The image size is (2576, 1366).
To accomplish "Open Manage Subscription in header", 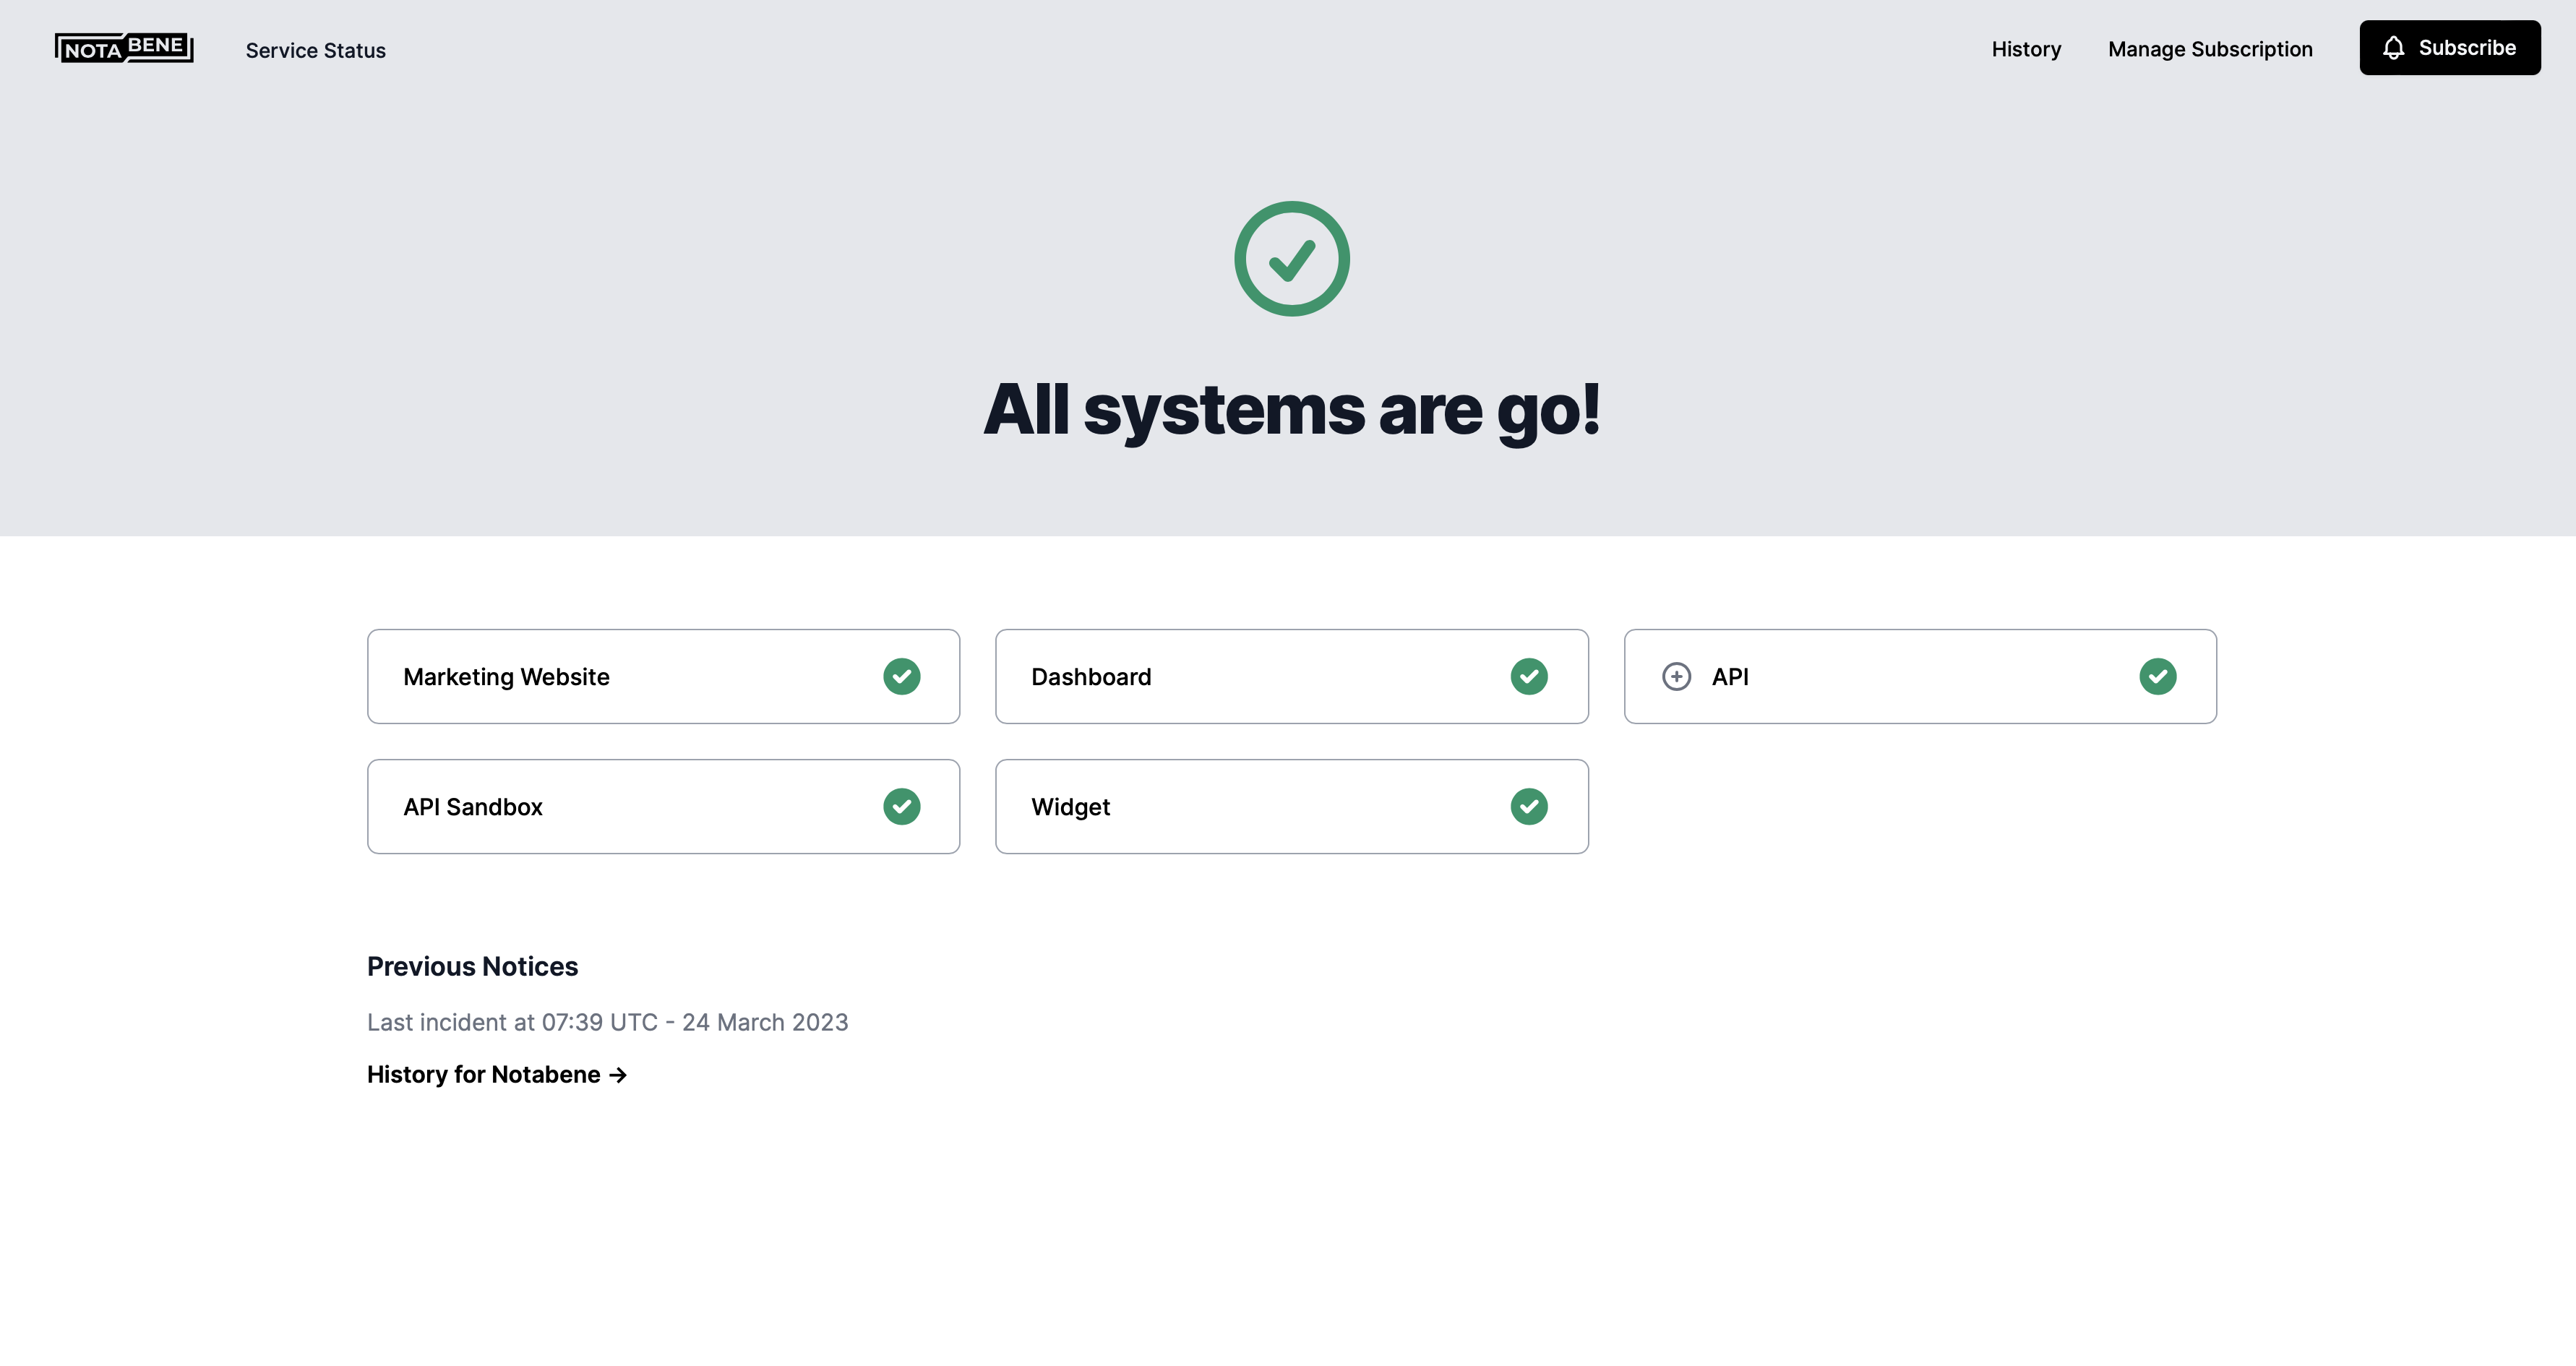I will pos(2209,49).
